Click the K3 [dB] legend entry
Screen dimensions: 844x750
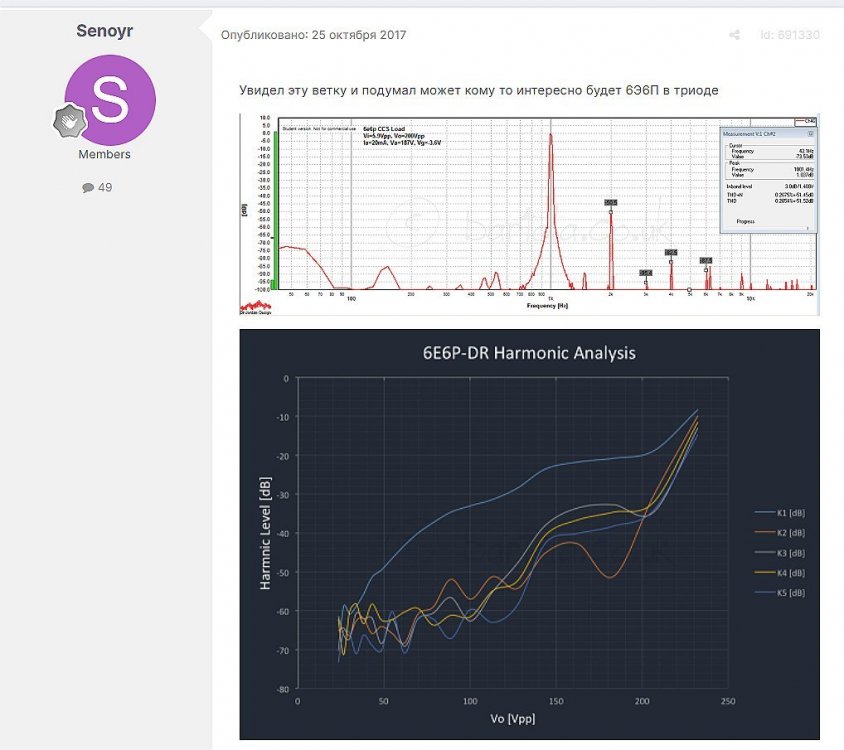coord(781,553)
